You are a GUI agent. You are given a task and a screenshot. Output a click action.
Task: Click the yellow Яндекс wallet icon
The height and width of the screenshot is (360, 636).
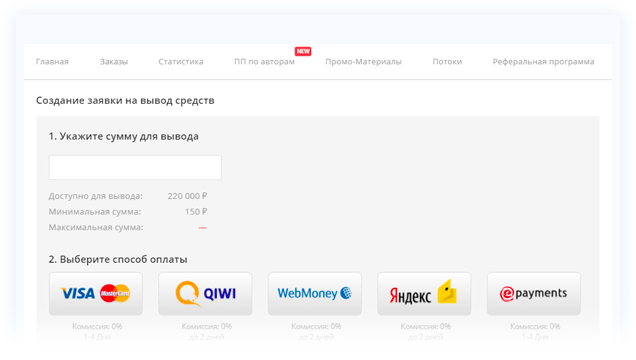tap(447, 291)
